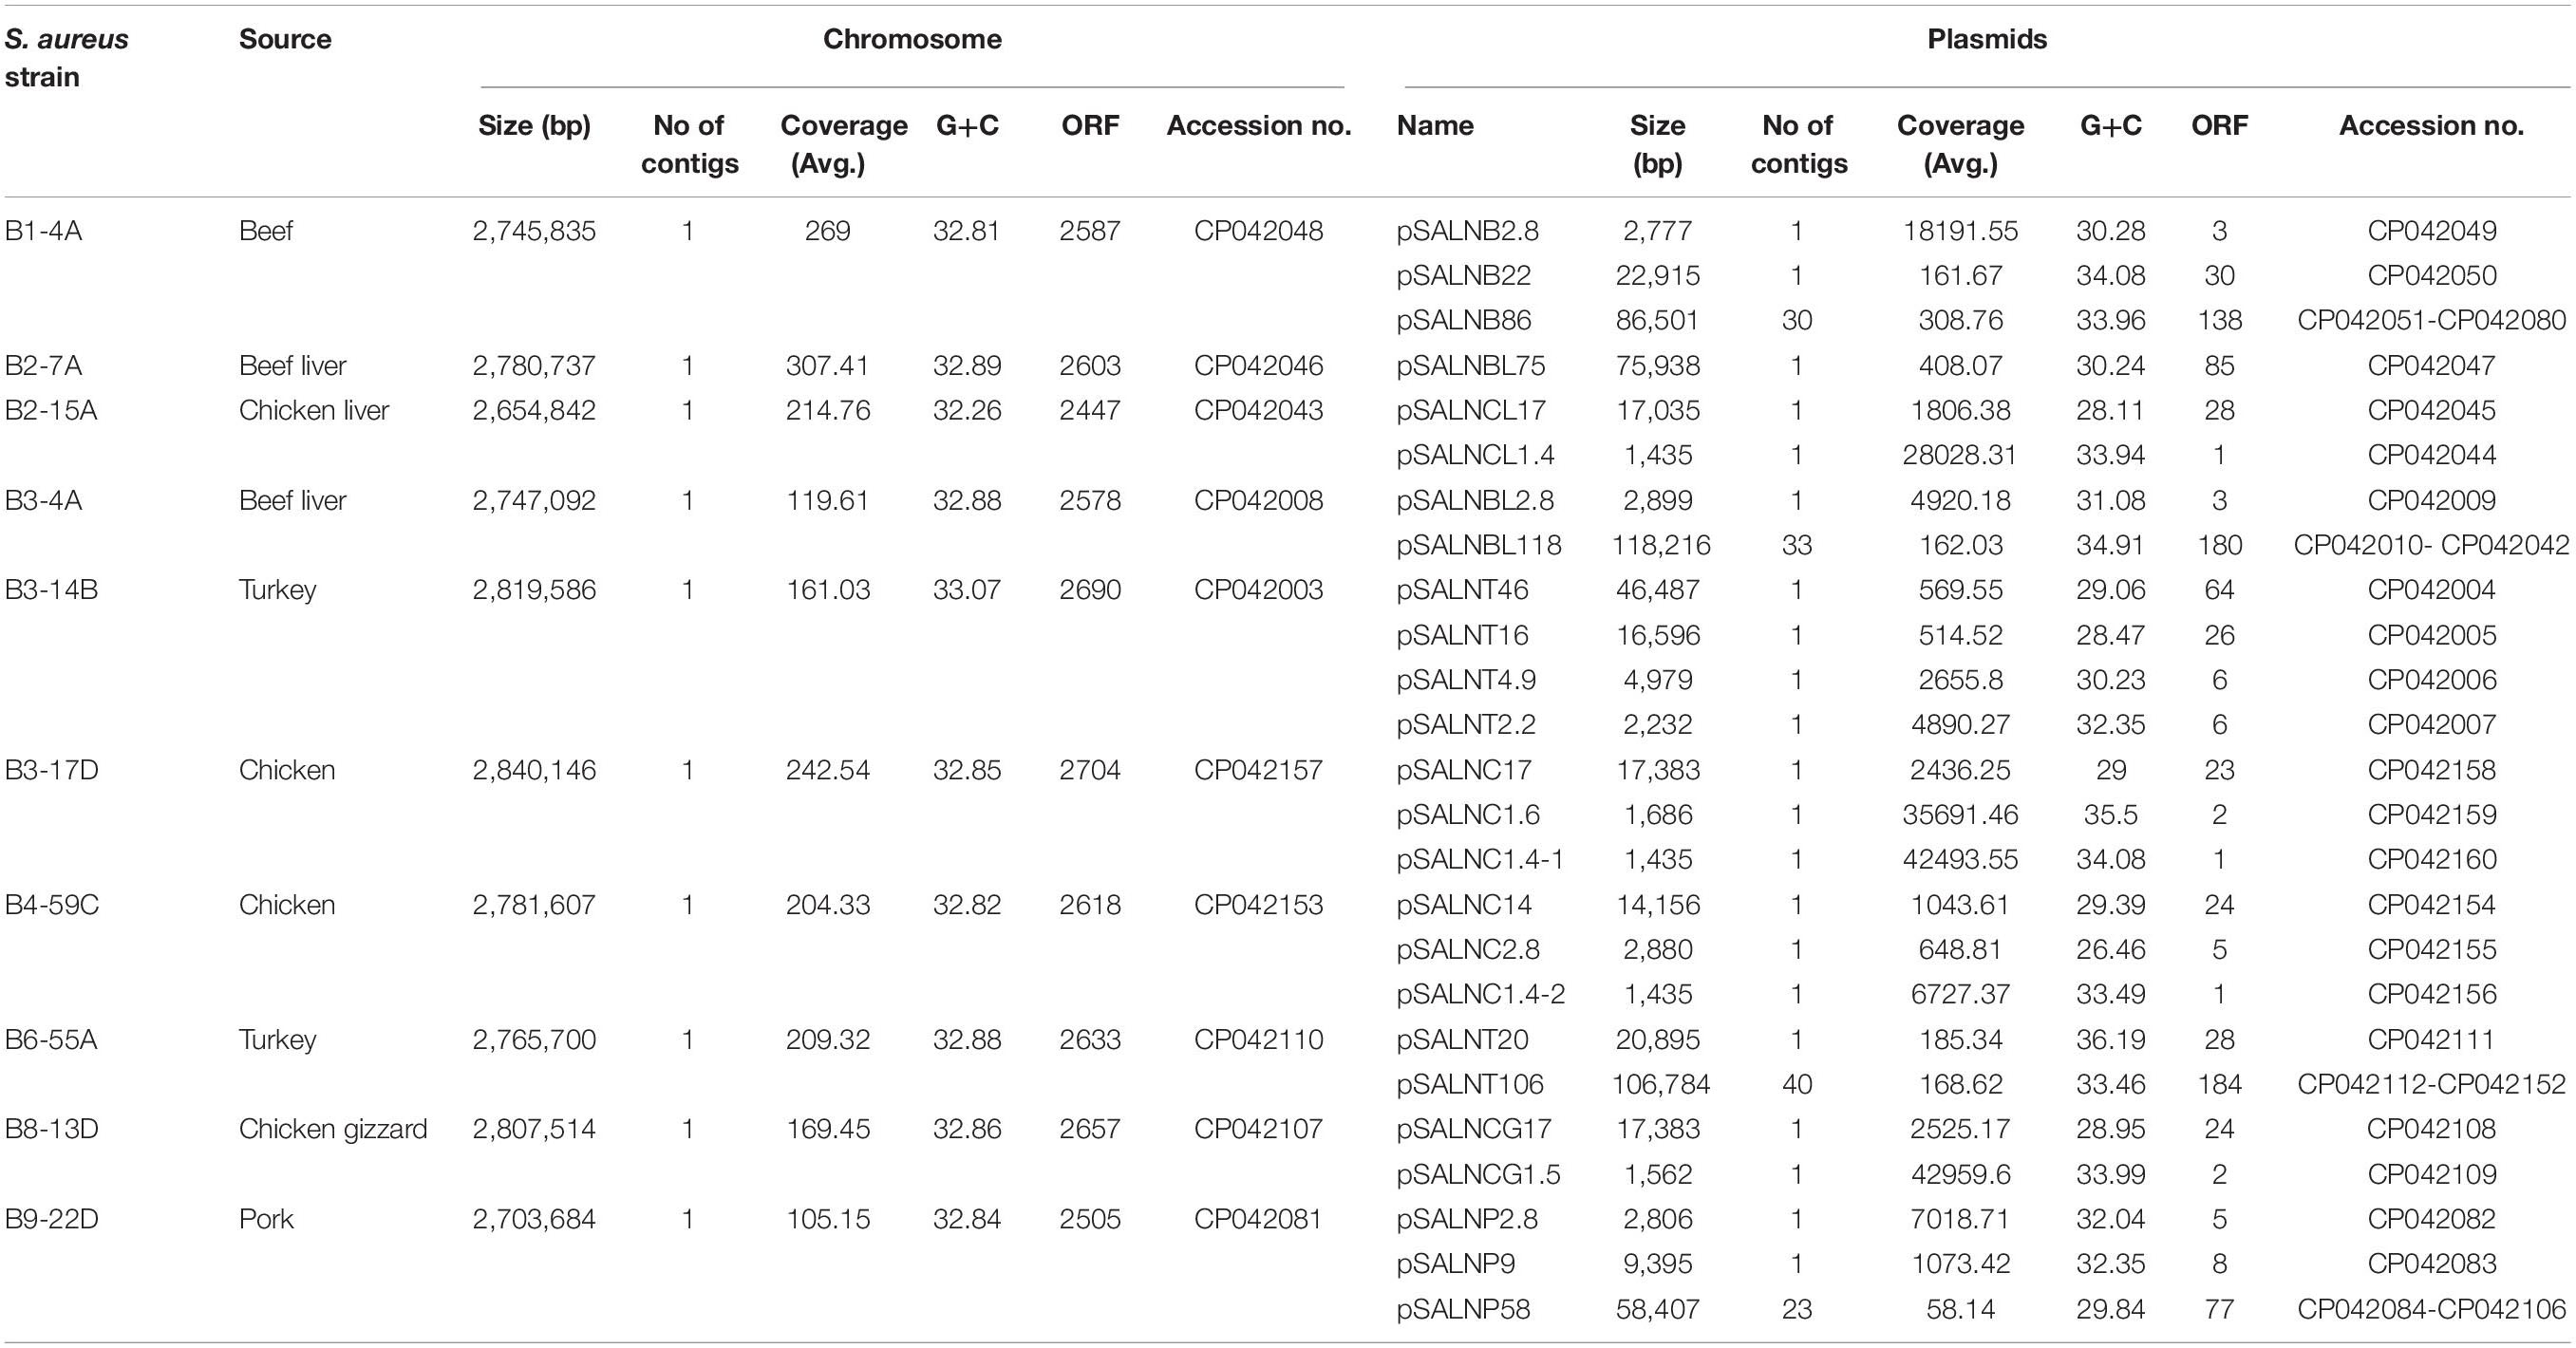The height and width of the screenshot is (1348, 2576).
Task: Click the Plasmids group header
Action: (1987, 39)
